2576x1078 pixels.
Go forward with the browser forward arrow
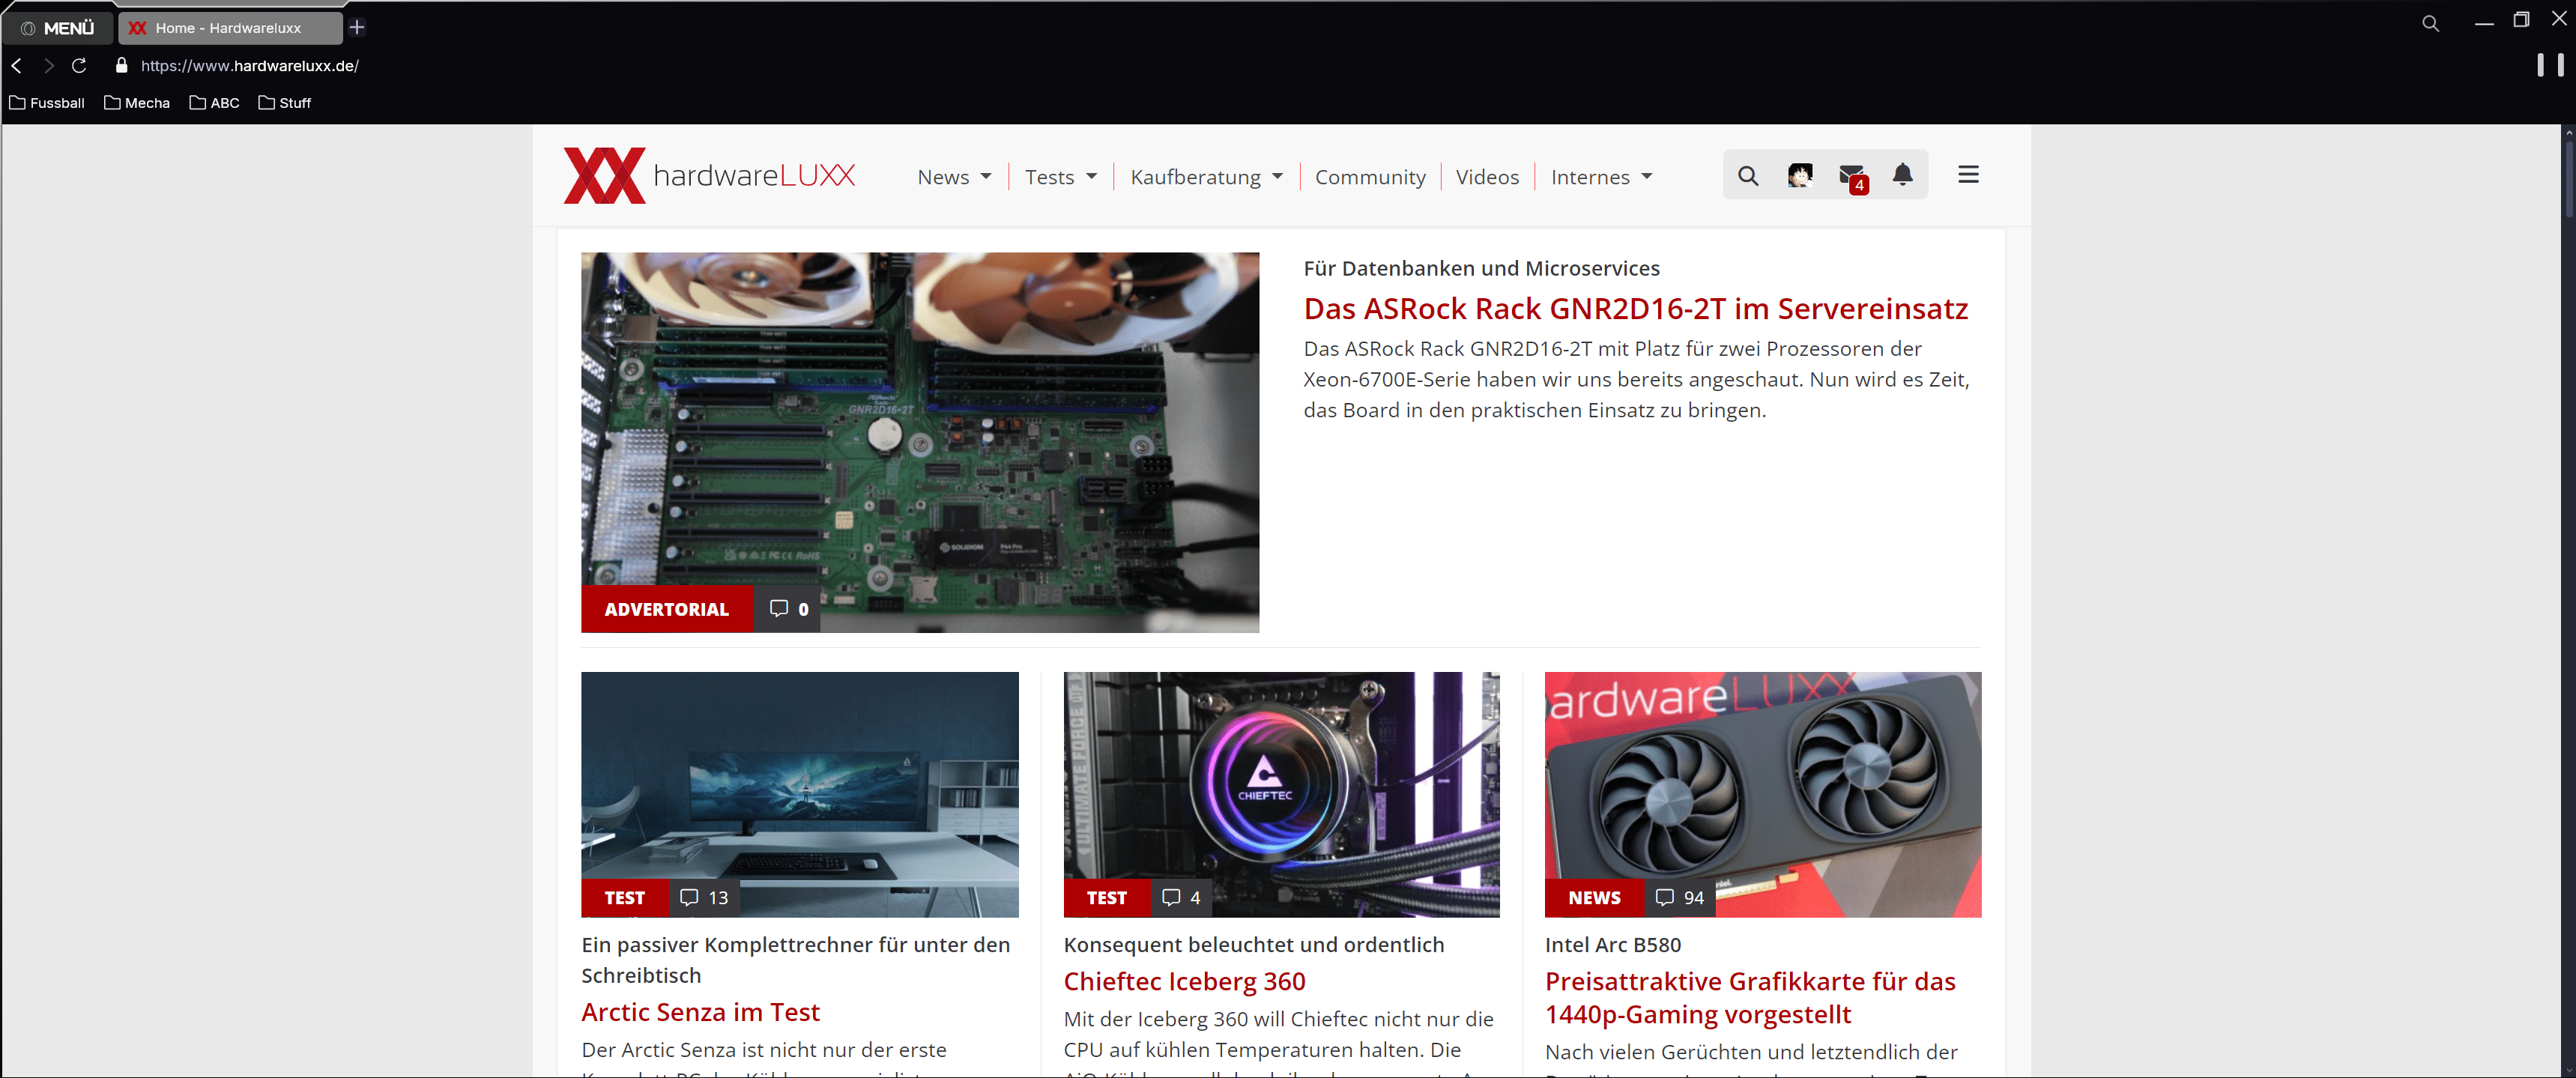48,66
